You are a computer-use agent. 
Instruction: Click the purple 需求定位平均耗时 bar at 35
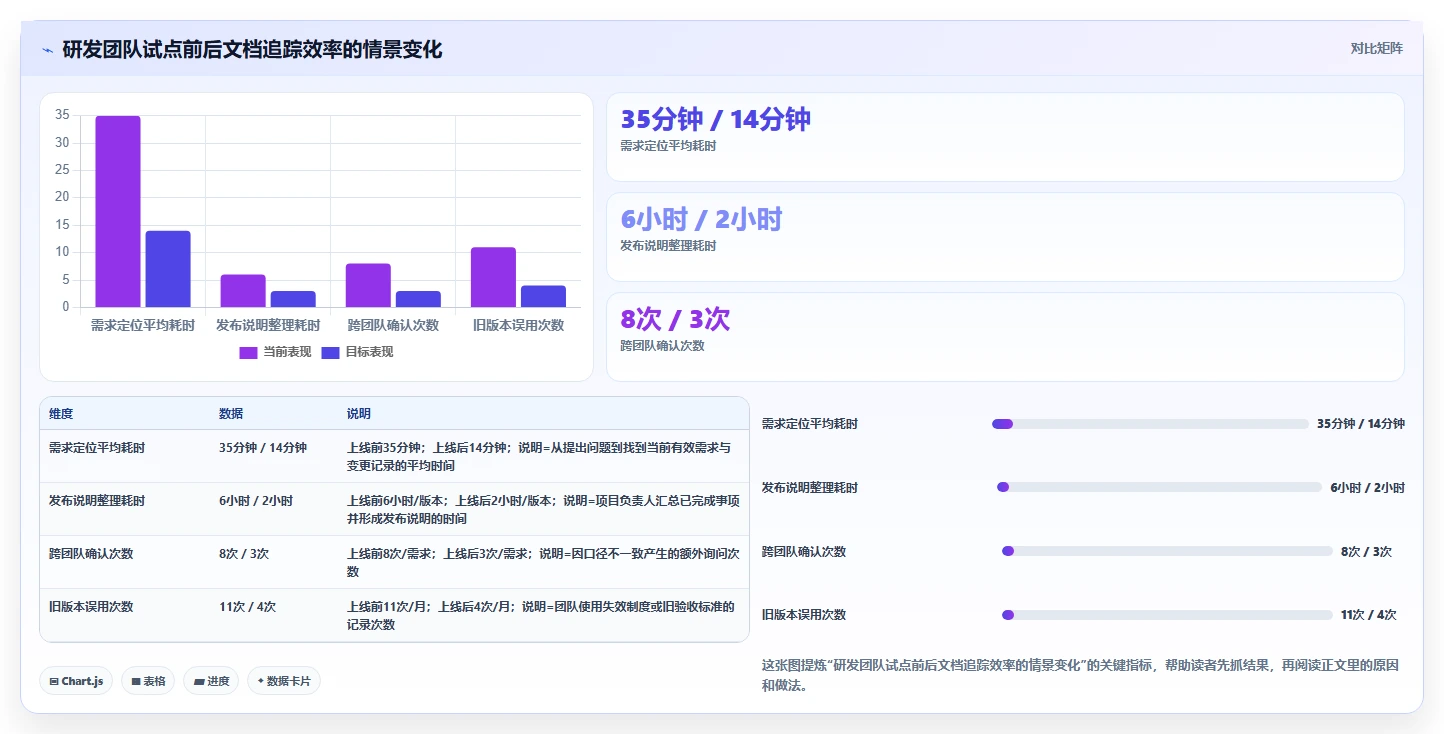tap(118, 211)
